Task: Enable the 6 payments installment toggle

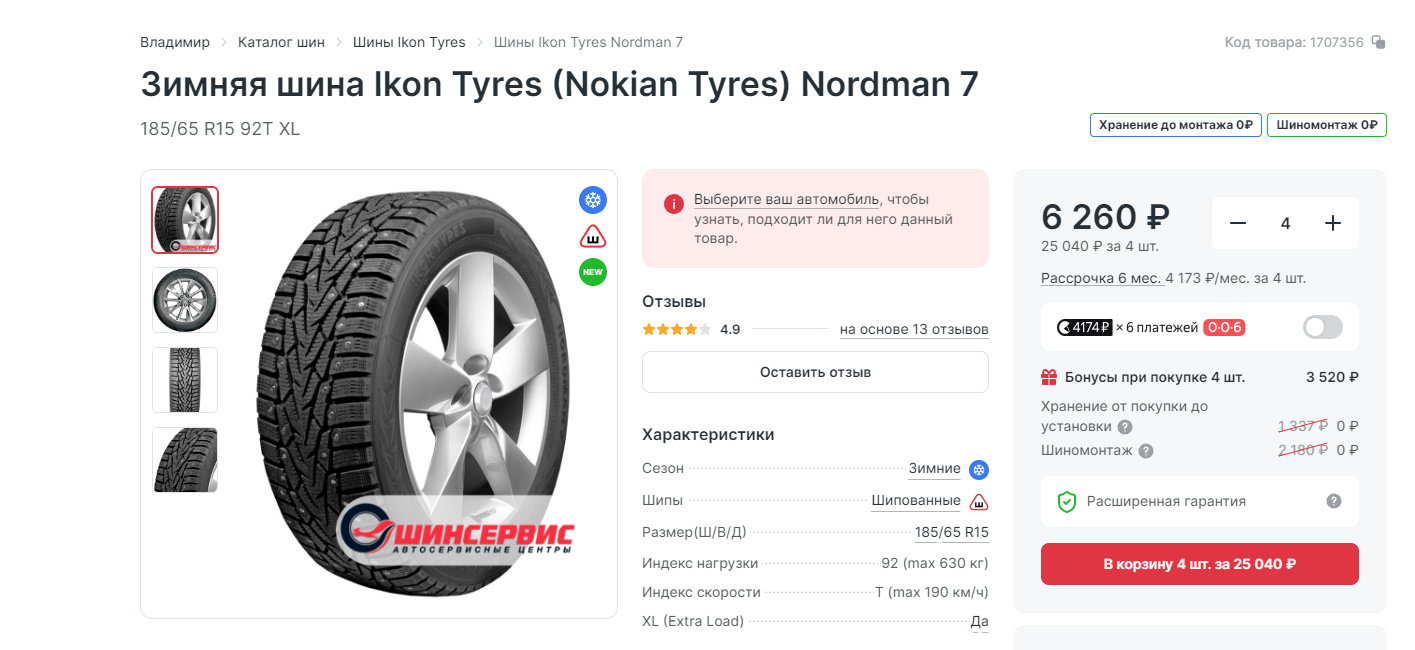Action: 1322,327
